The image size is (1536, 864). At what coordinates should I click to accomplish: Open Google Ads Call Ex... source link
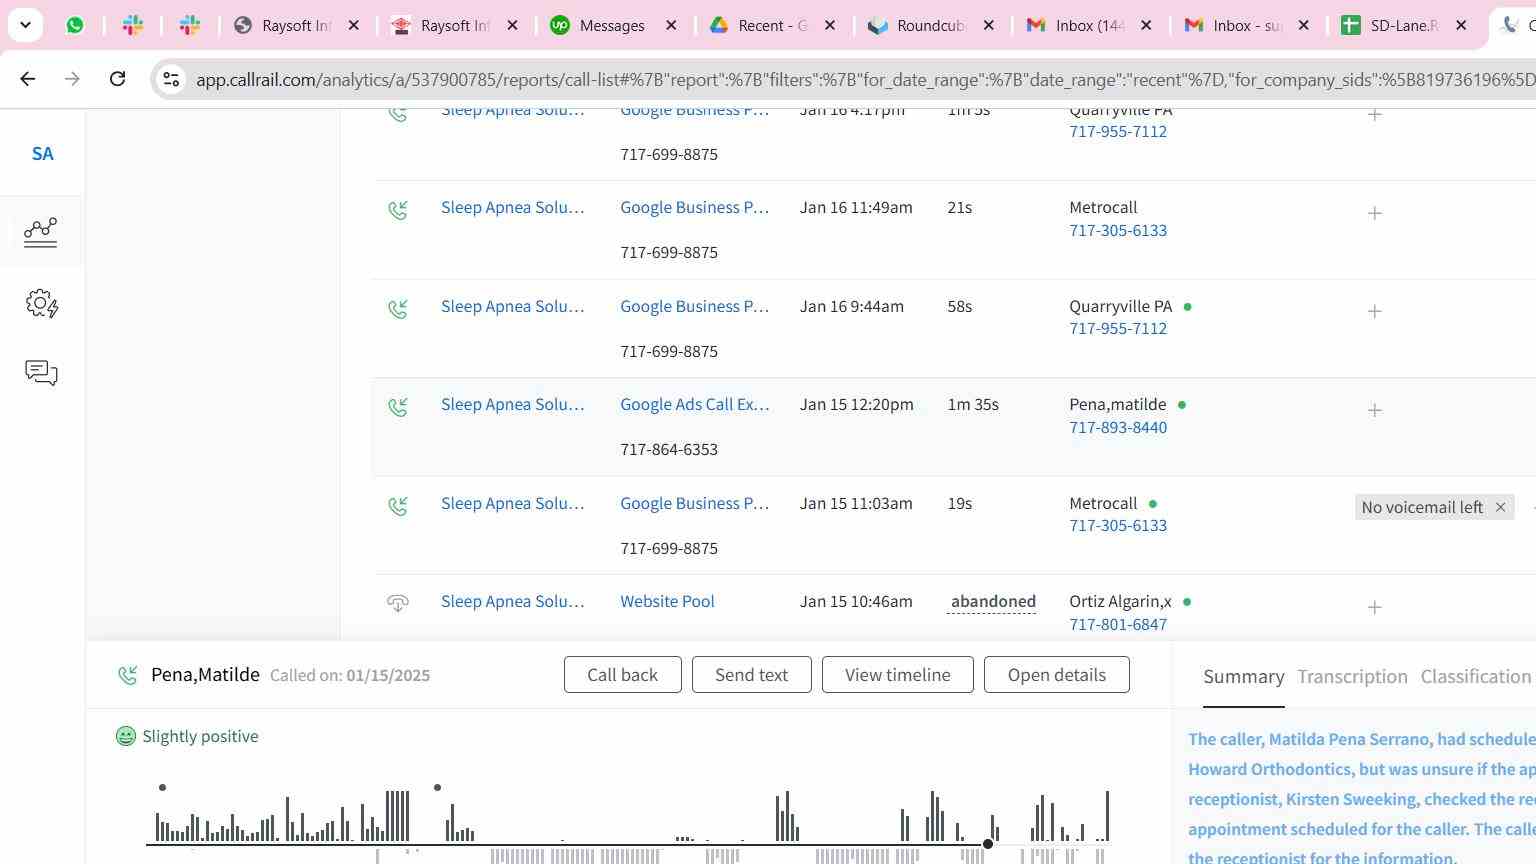pos(695,405)
